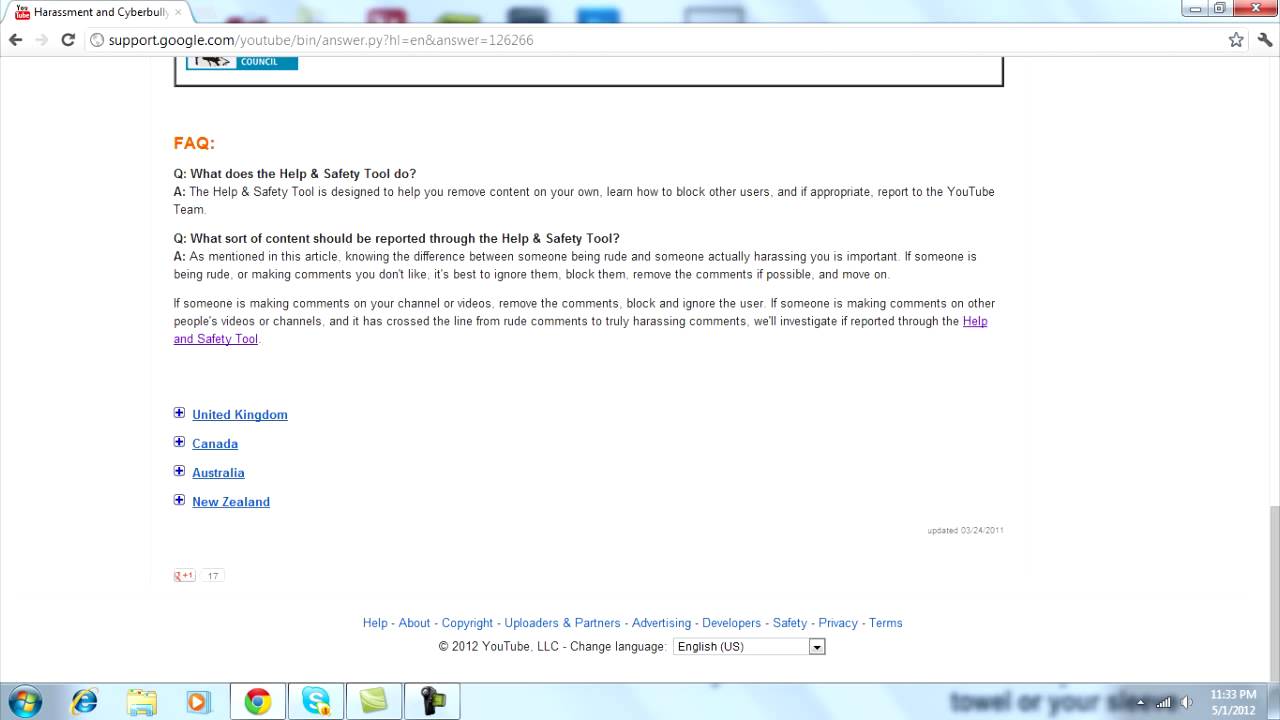The width and height of the screenshot is (1280, 720).
Task: Click the orange 'FAQ:' heading
Action: click(x=194, y=143)
